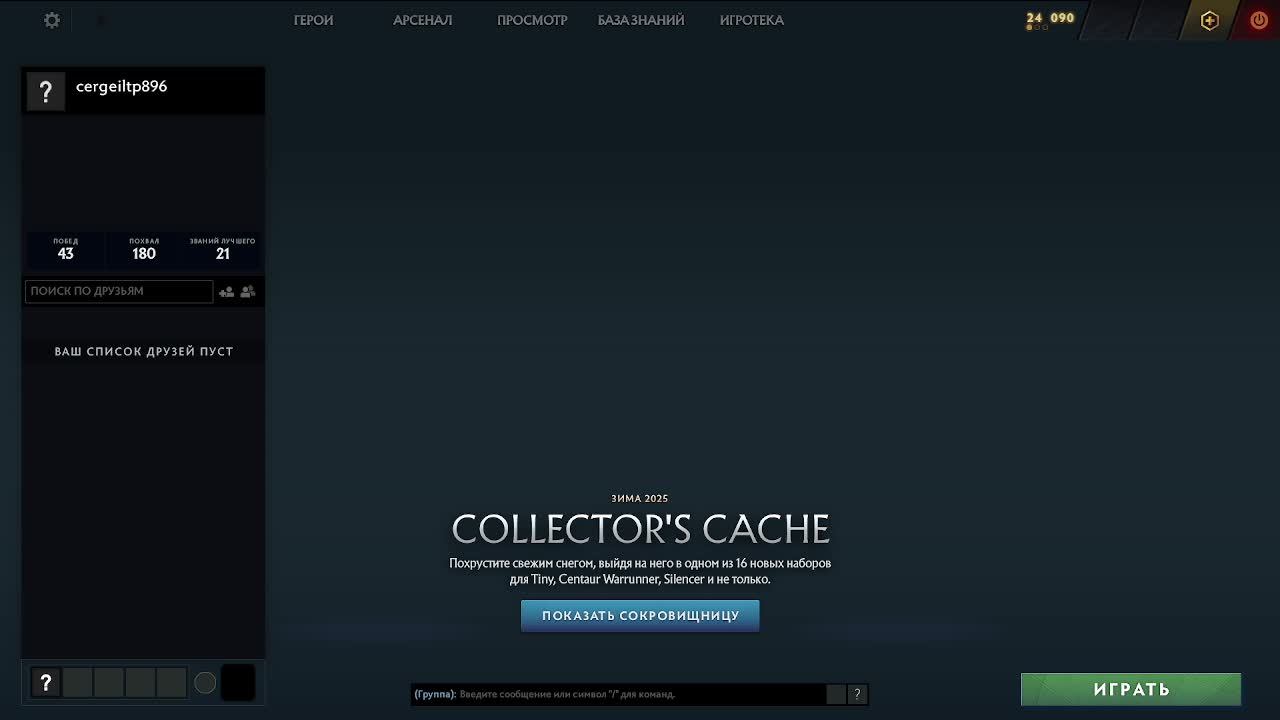
Task: Open the База знаний menu
Action: (x=641, y=20)
